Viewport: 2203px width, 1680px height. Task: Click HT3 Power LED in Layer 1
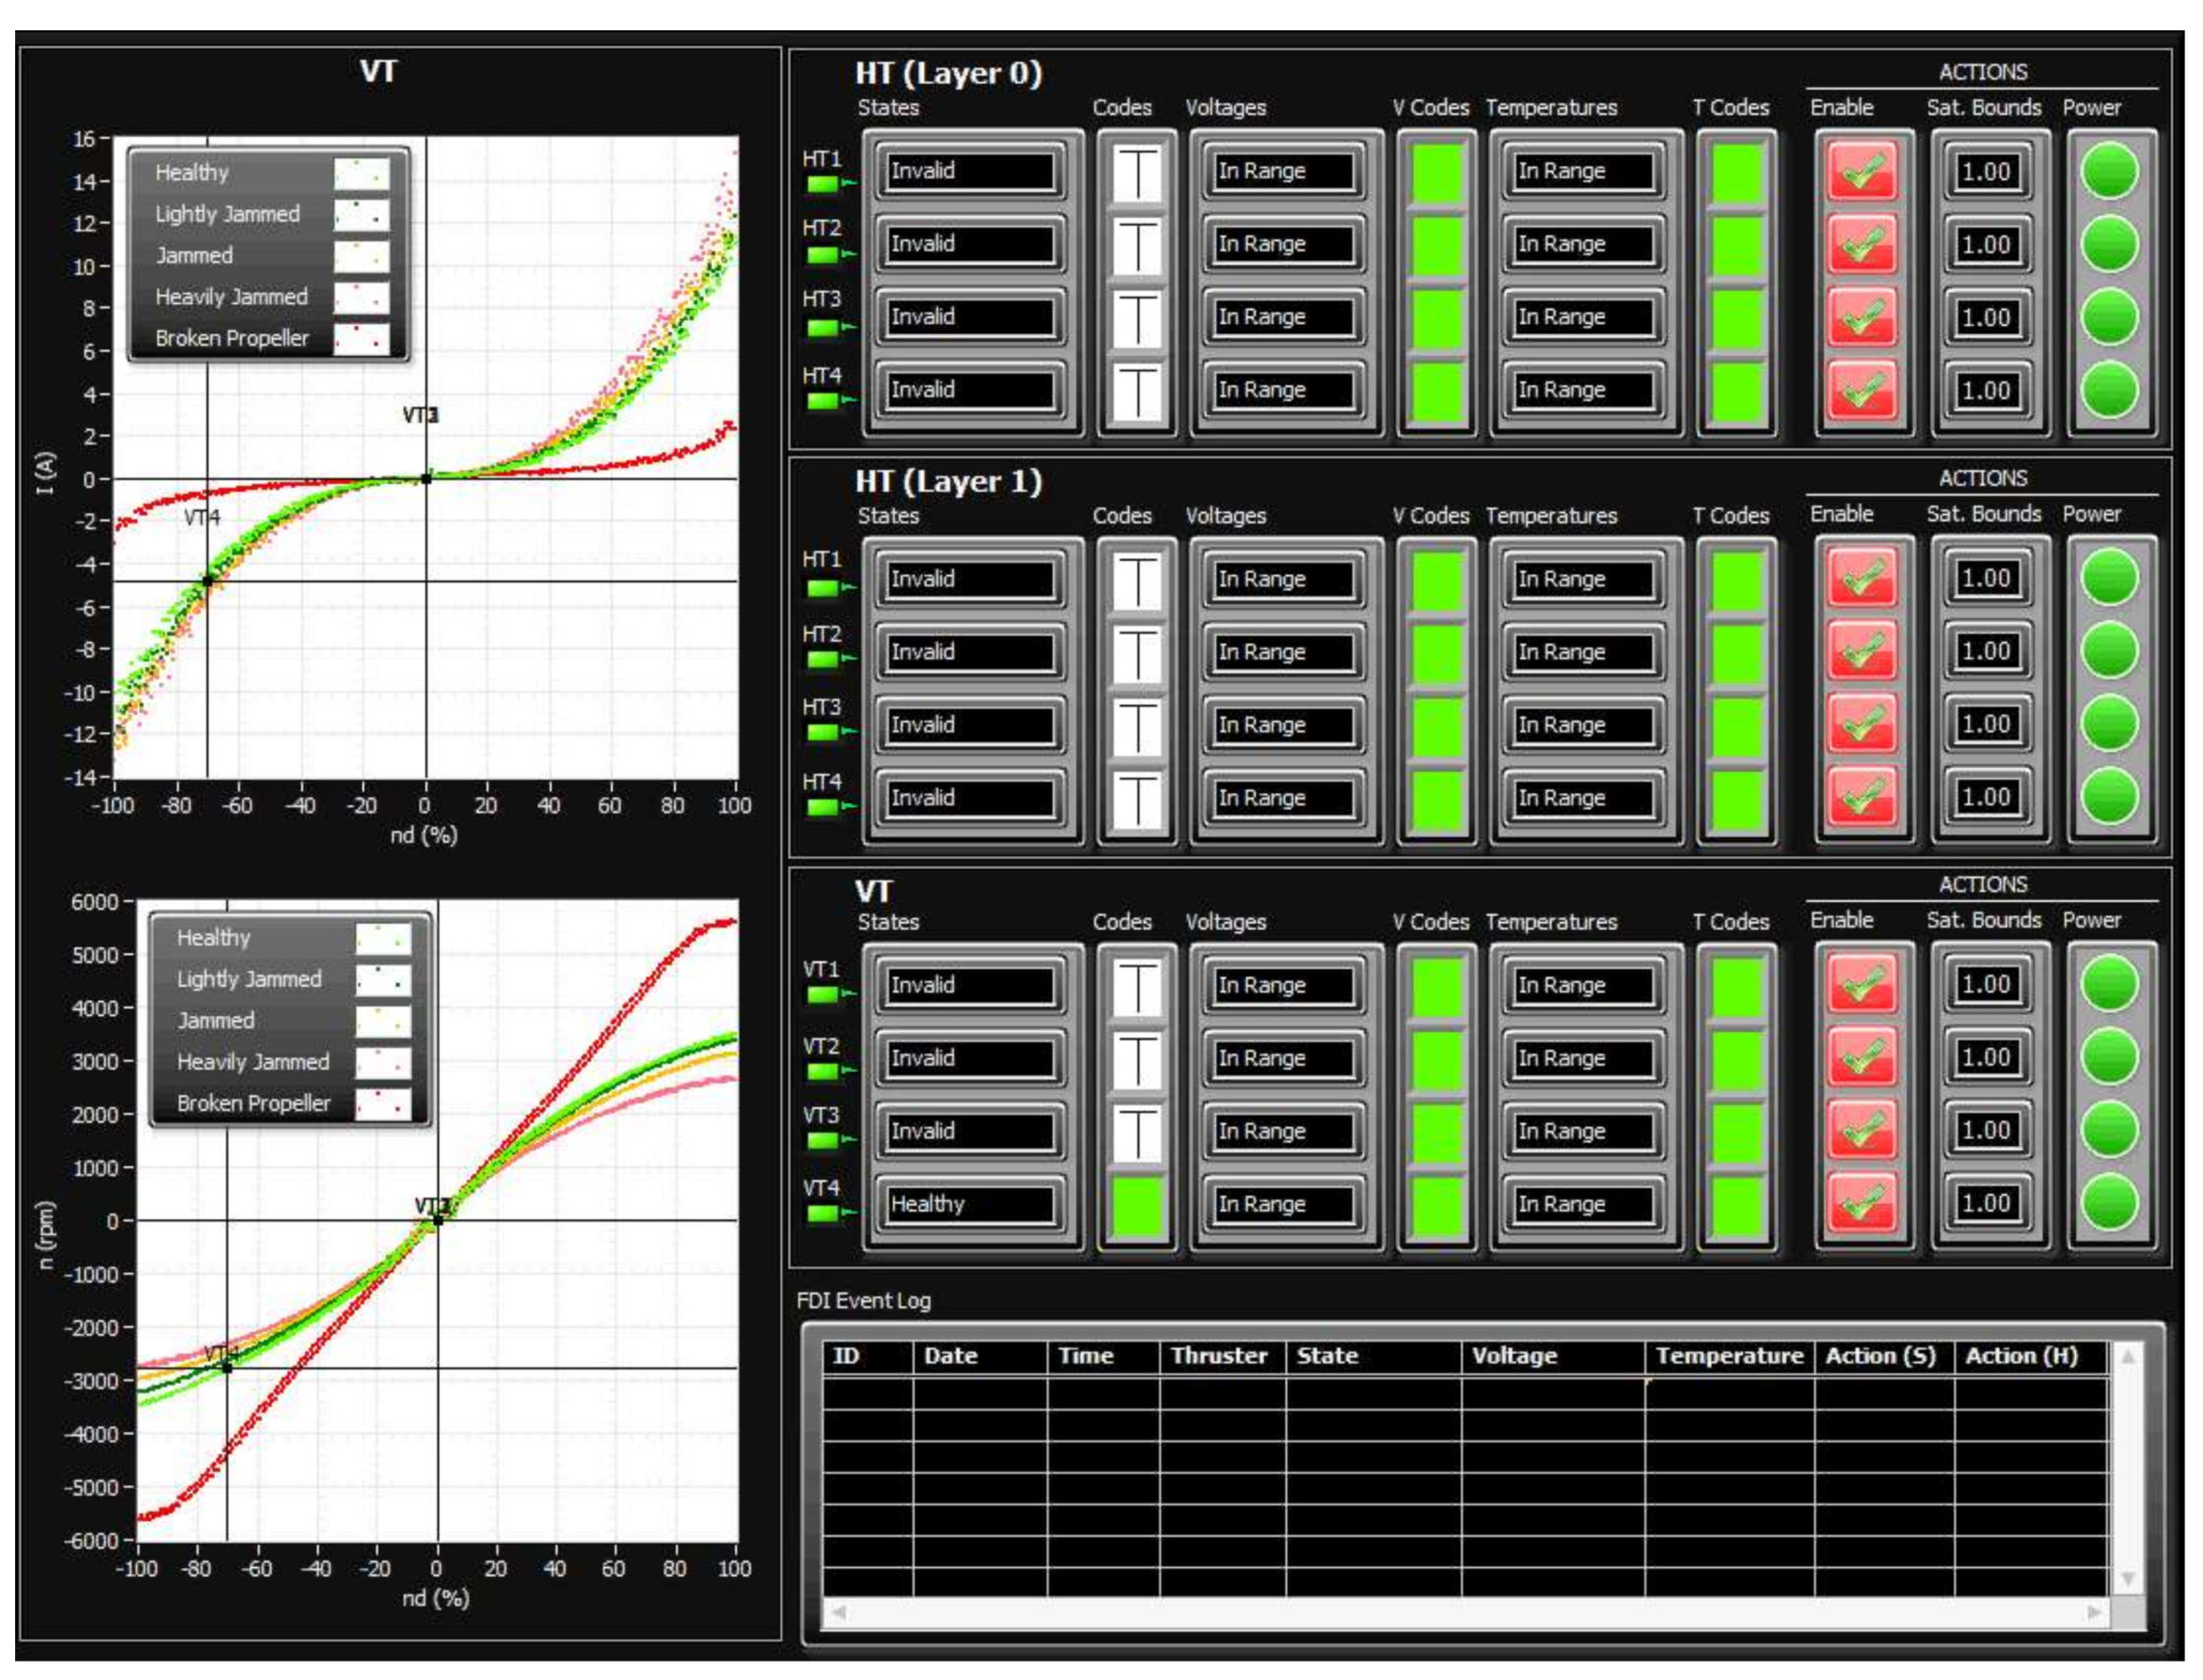[2109, 724]
